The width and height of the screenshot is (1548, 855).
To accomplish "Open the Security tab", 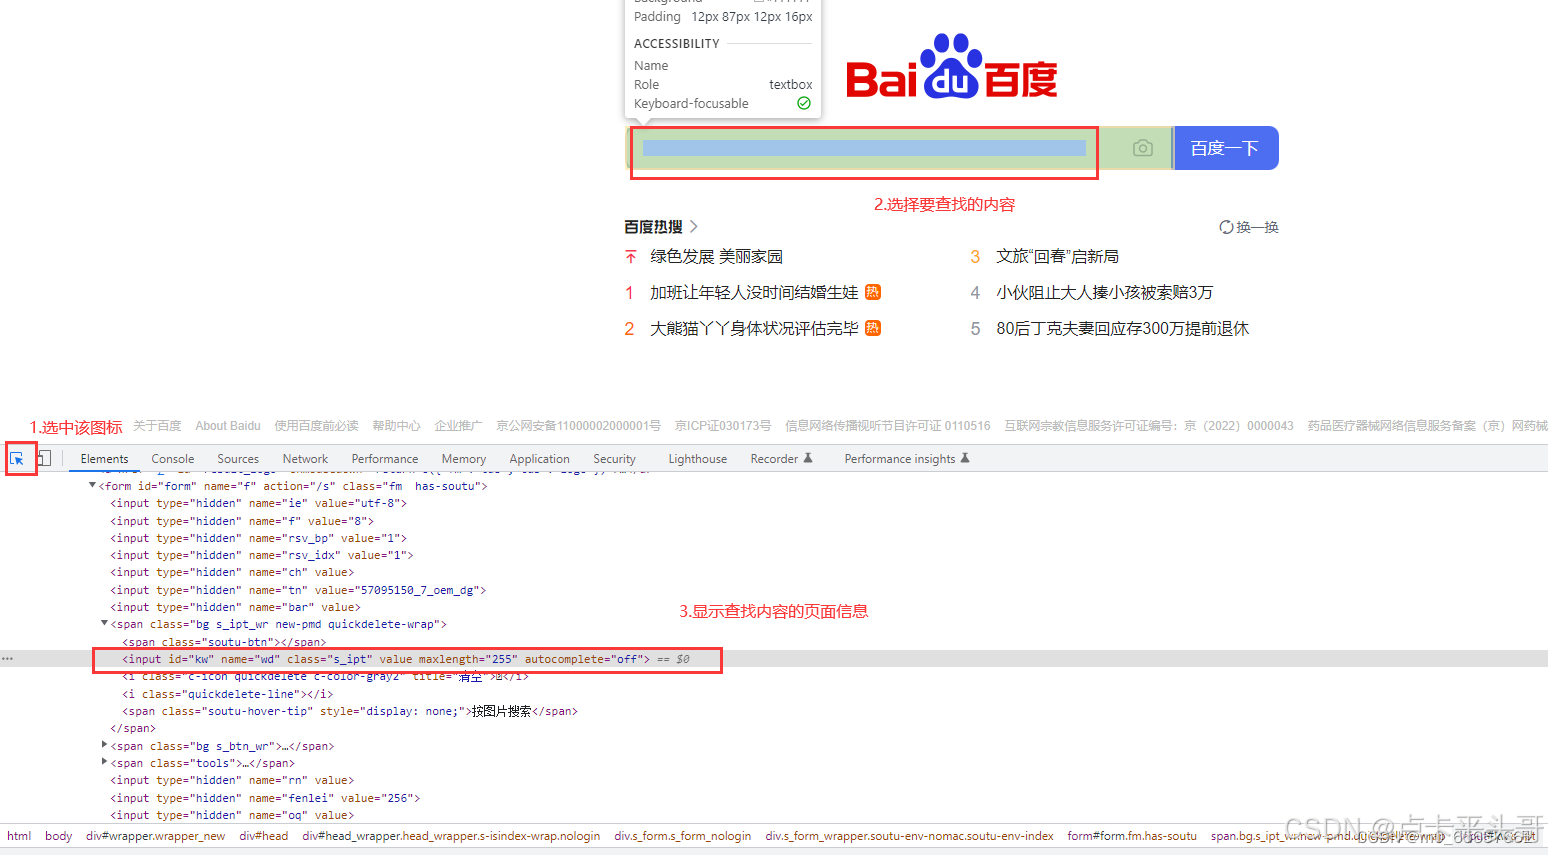I will tap(614, 459).
